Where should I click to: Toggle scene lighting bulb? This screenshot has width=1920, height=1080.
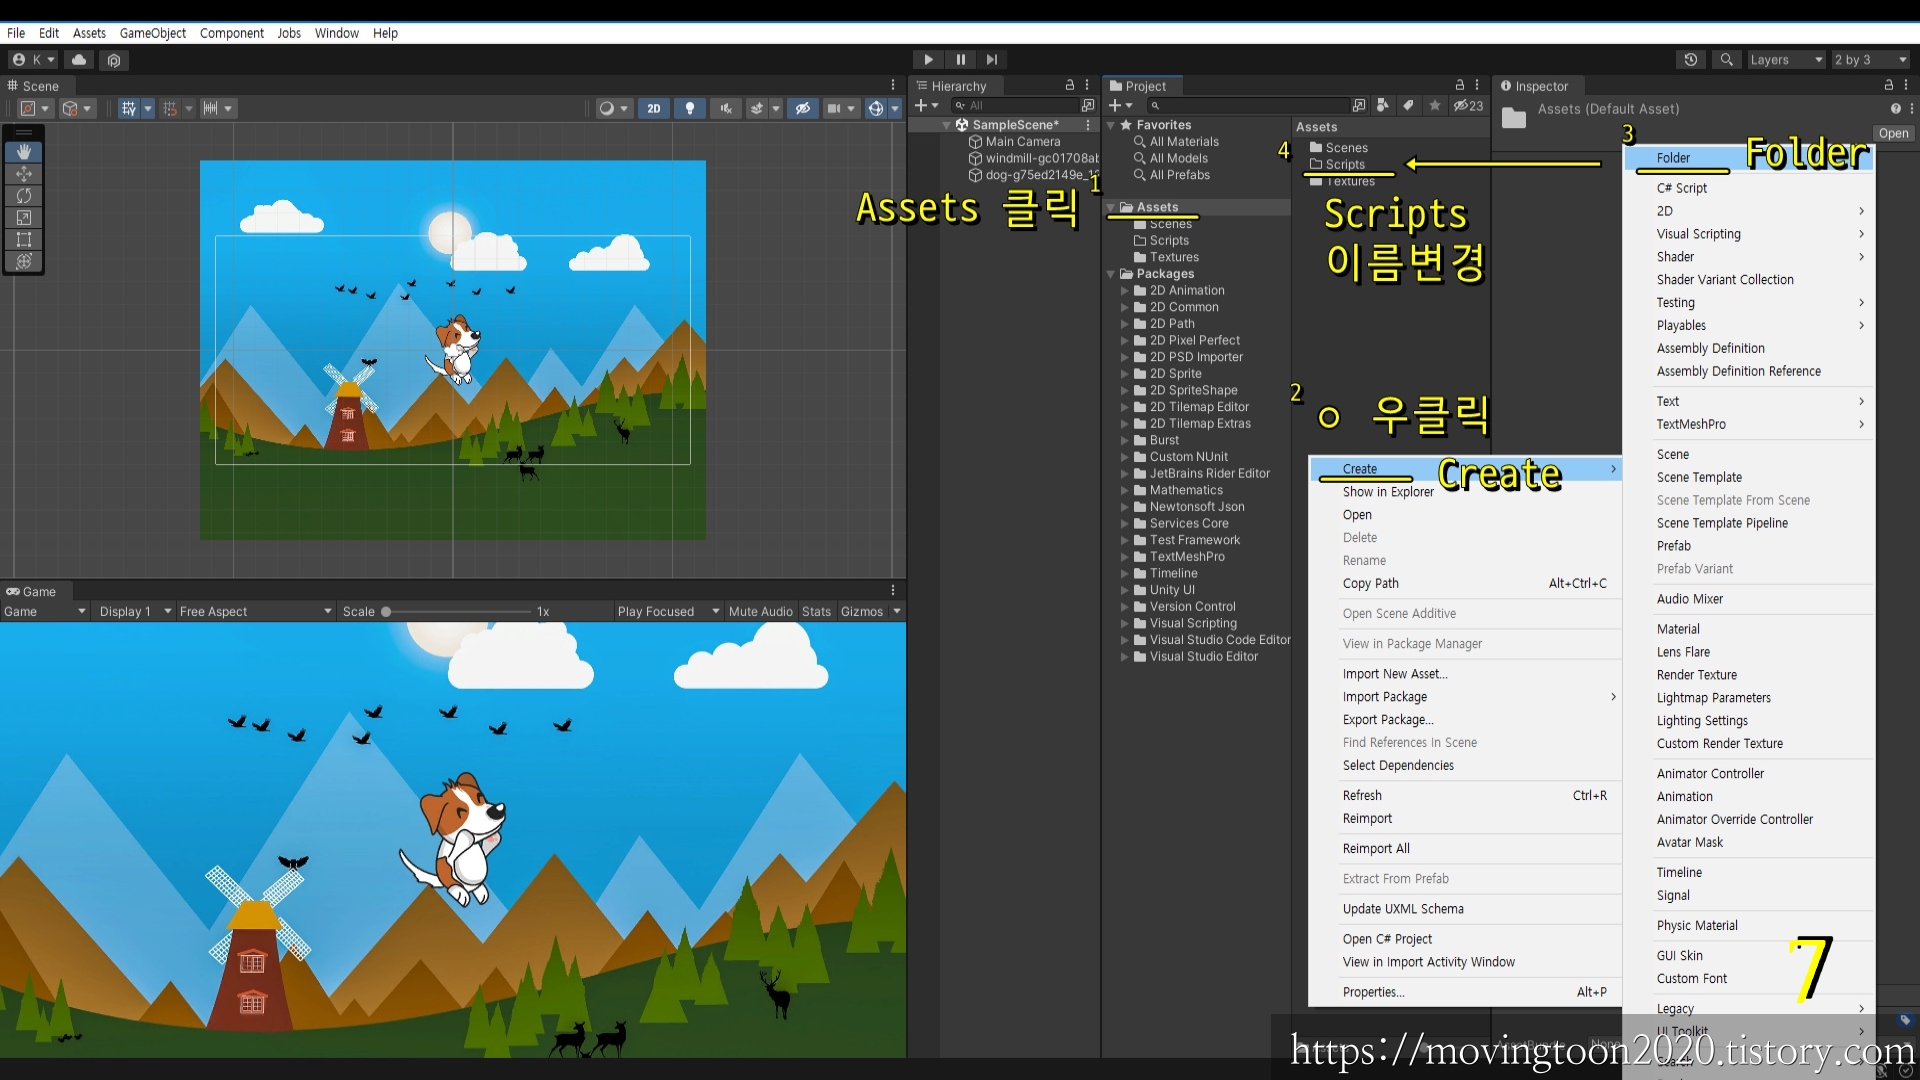(x=689, y=109)
